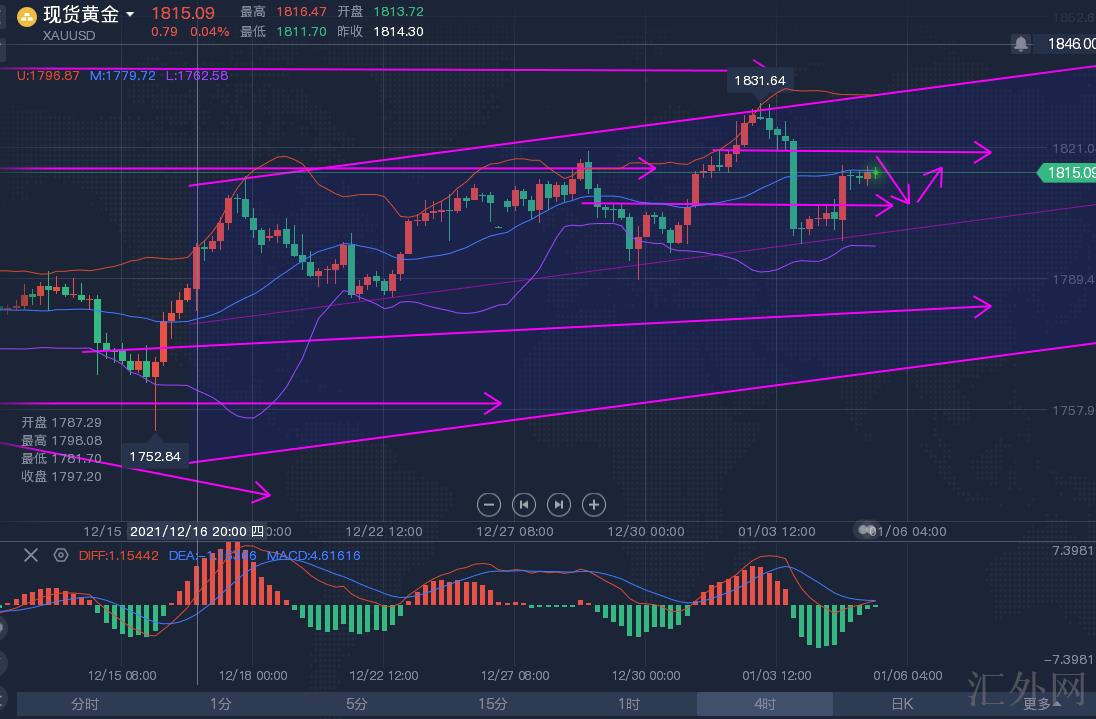Click the XAUUSD ticker text
This screenshot has height=719, width=1096.
68,35
